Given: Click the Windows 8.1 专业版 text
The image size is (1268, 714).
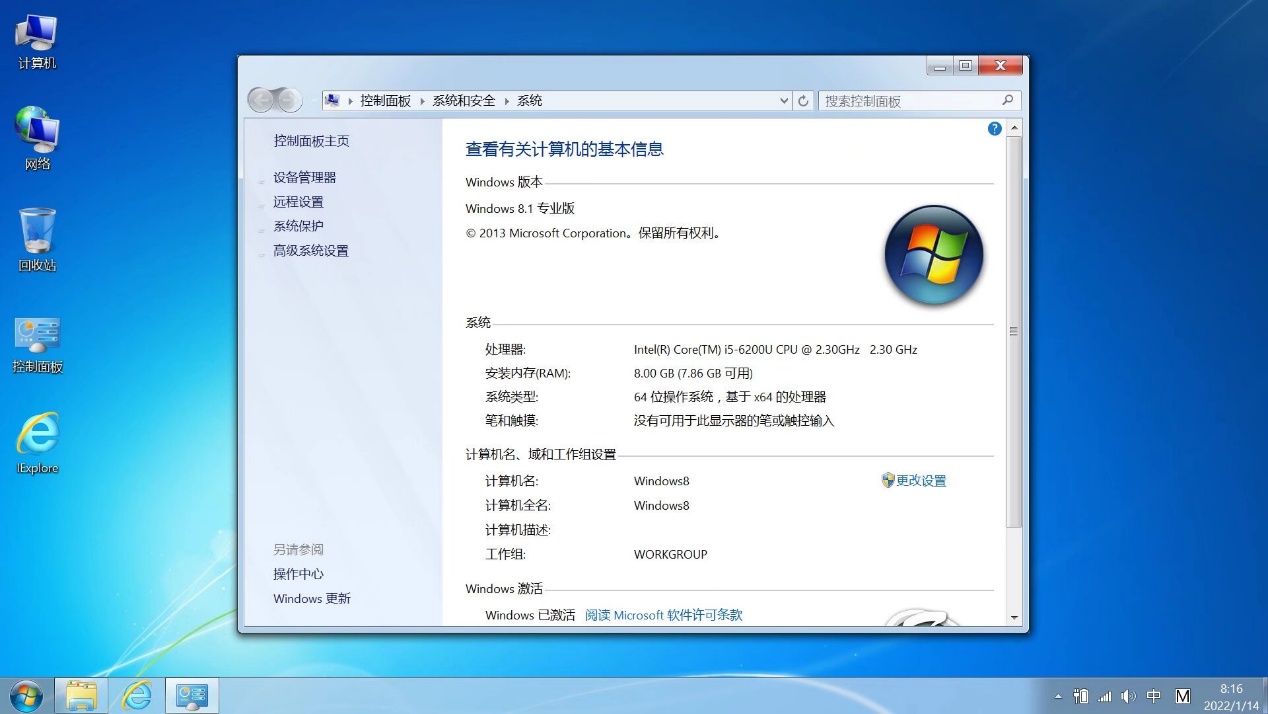Looking at the screenshot, I should (x=520, y=209).
